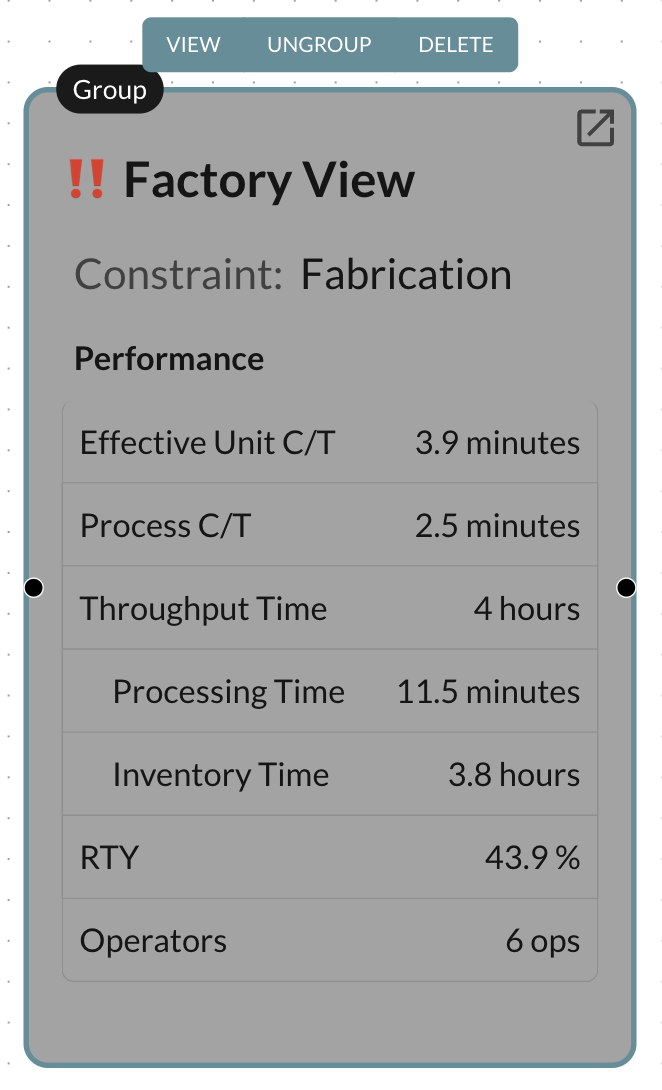Click the black Group label badge
662x1090 pixels.
pos(109,90)
